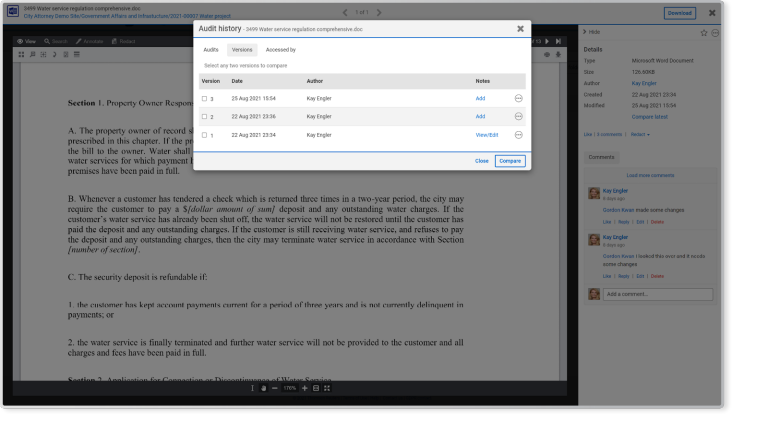Viewport: 768px width, 432px height.
Task: Close the Audit history dialog with X
Action: (x=520, y=29)
